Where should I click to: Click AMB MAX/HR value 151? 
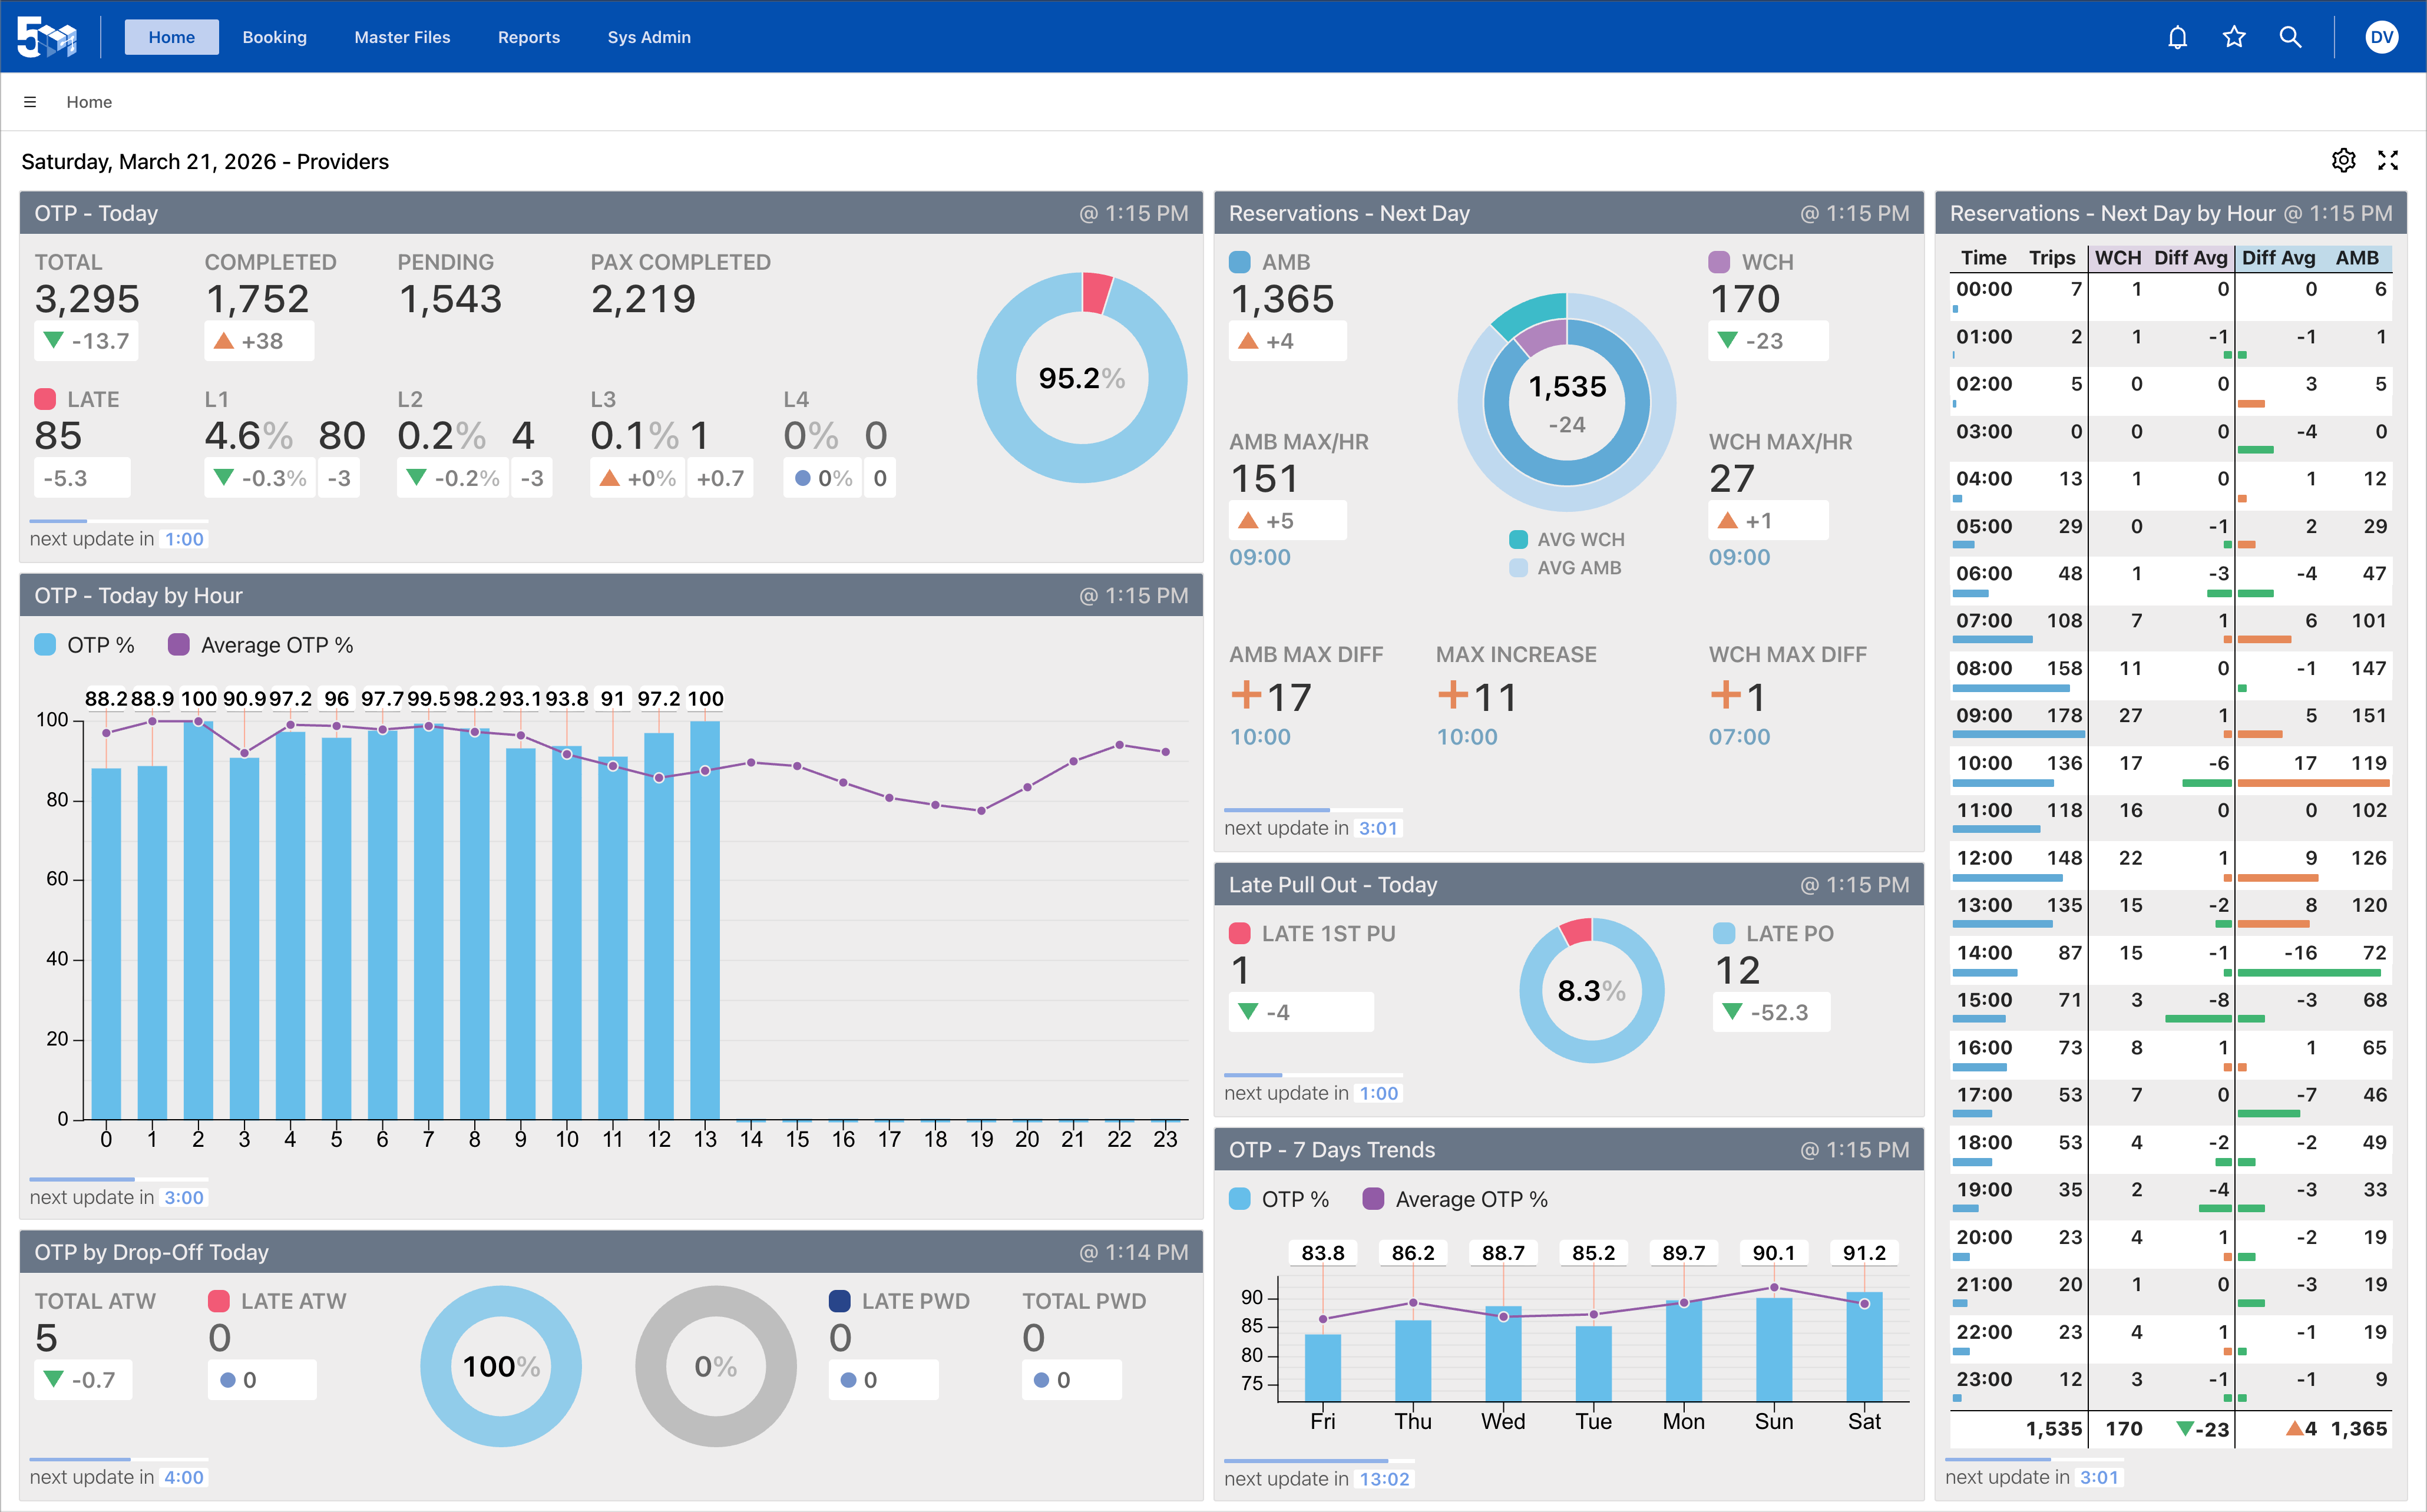point(1264,479)
